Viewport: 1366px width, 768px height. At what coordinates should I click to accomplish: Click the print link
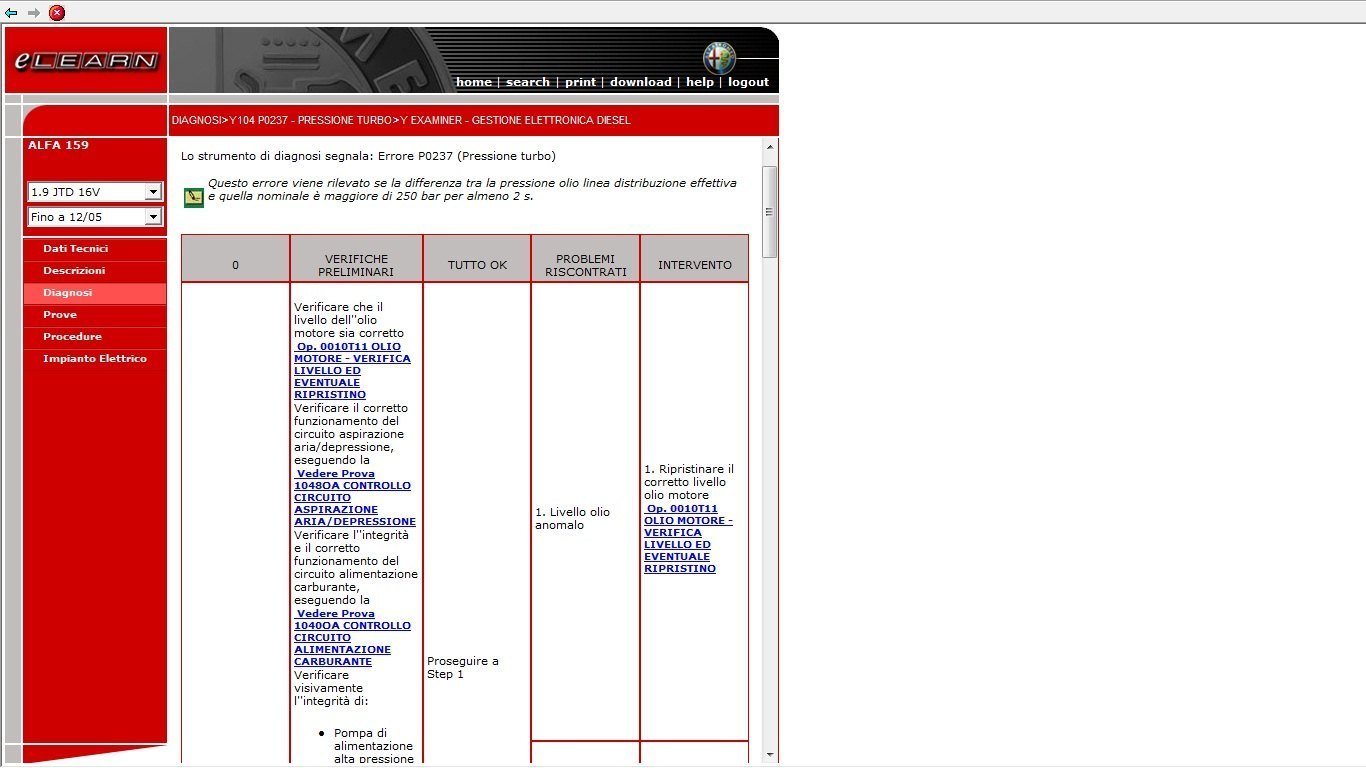(580, 82)
